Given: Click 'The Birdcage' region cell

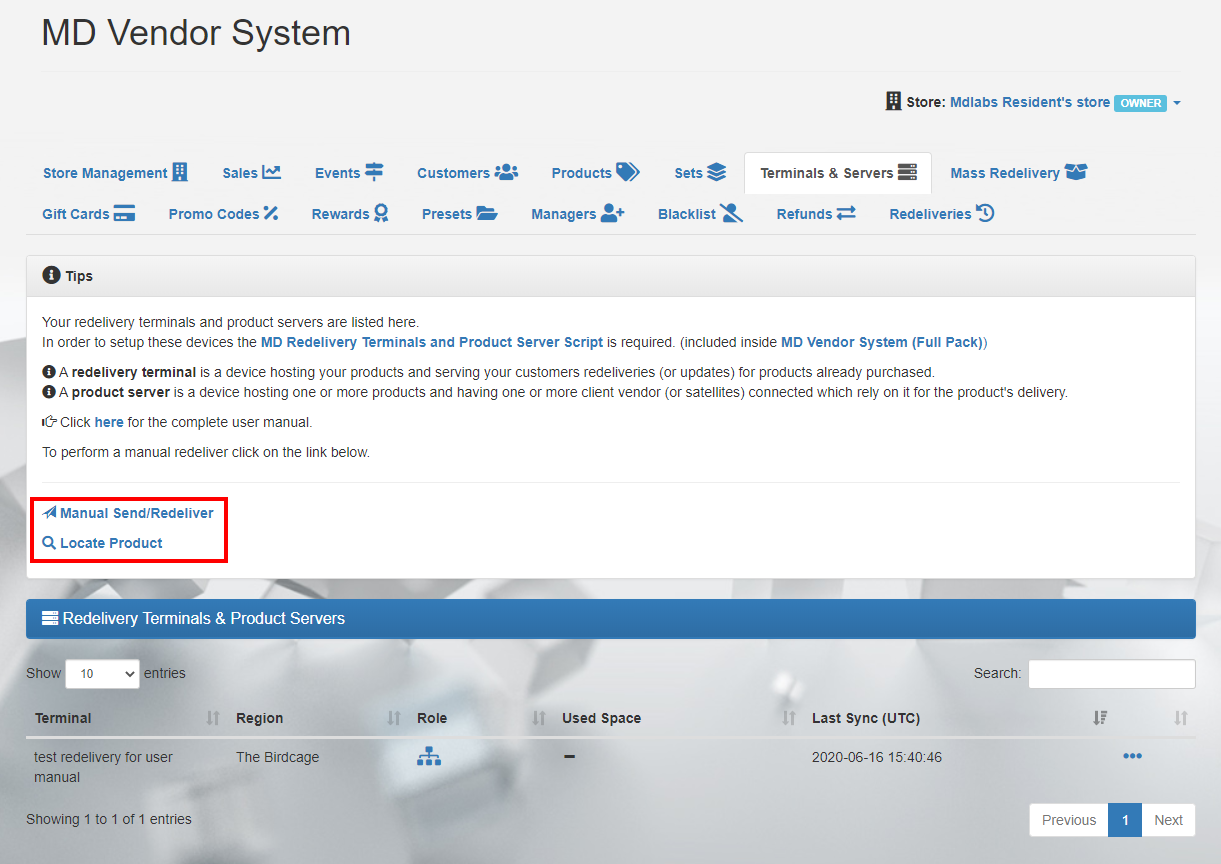Looking at the screenshot, I should pos(277,757).
